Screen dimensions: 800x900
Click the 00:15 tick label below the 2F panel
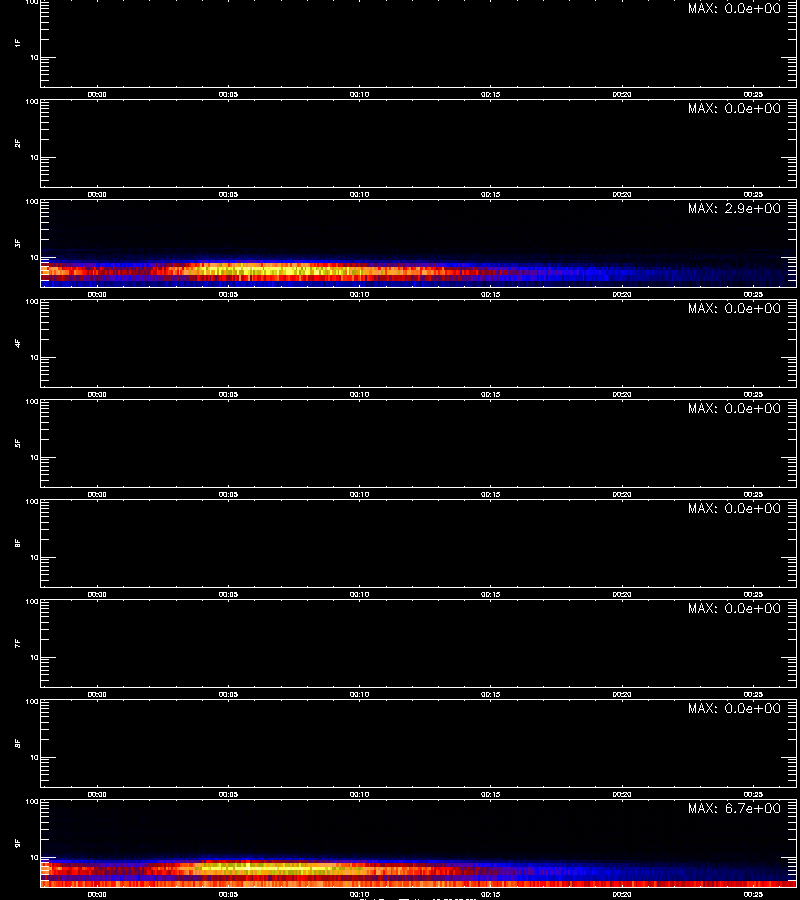click(x=490, y=195)
